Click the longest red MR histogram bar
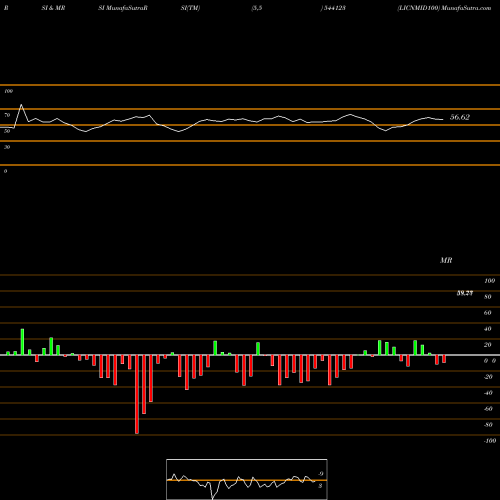This screenshot has height=500, width=500. [x=137, y=394]
